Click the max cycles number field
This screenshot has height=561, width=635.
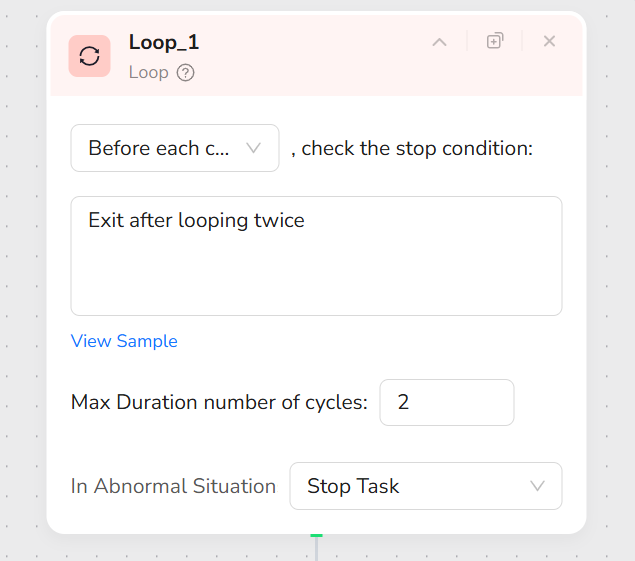point(446,403)
